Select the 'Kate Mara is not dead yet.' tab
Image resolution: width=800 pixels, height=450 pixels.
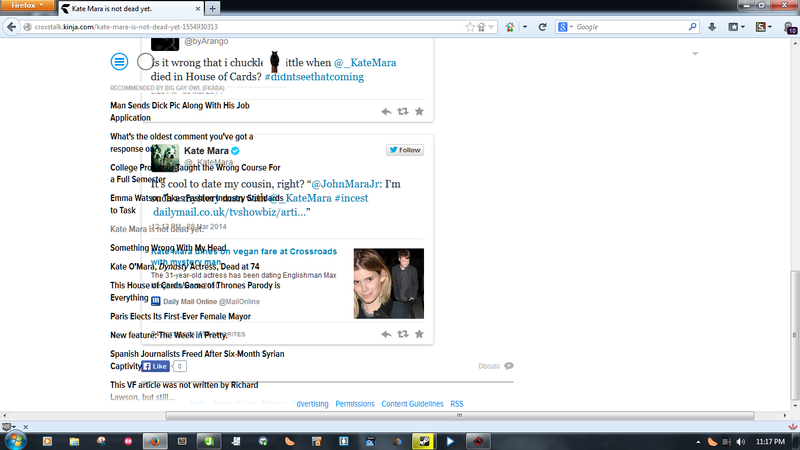pyautogui.click(x=132, y=9)
